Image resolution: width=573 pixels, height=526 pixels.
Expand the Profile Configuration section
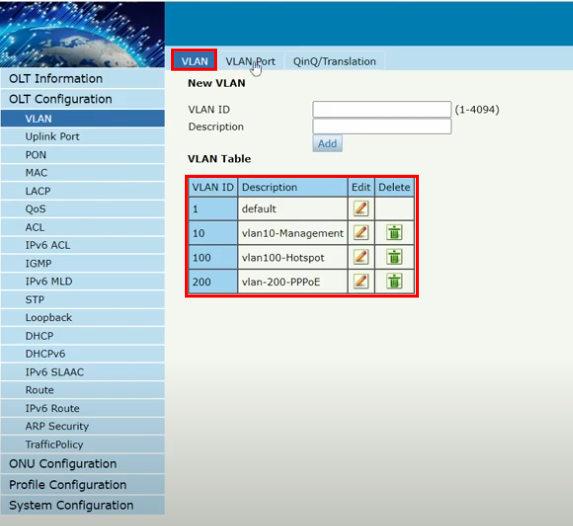pos(83,485)
